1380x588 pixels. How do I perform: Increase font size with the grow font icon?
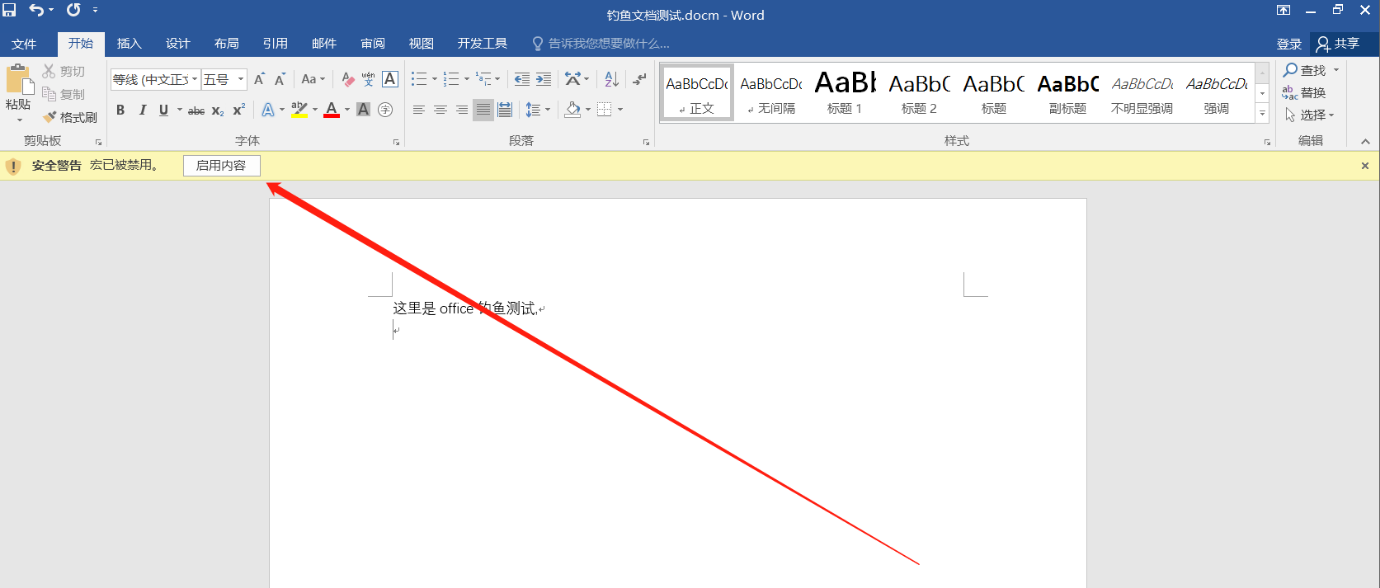coord(259,79)
